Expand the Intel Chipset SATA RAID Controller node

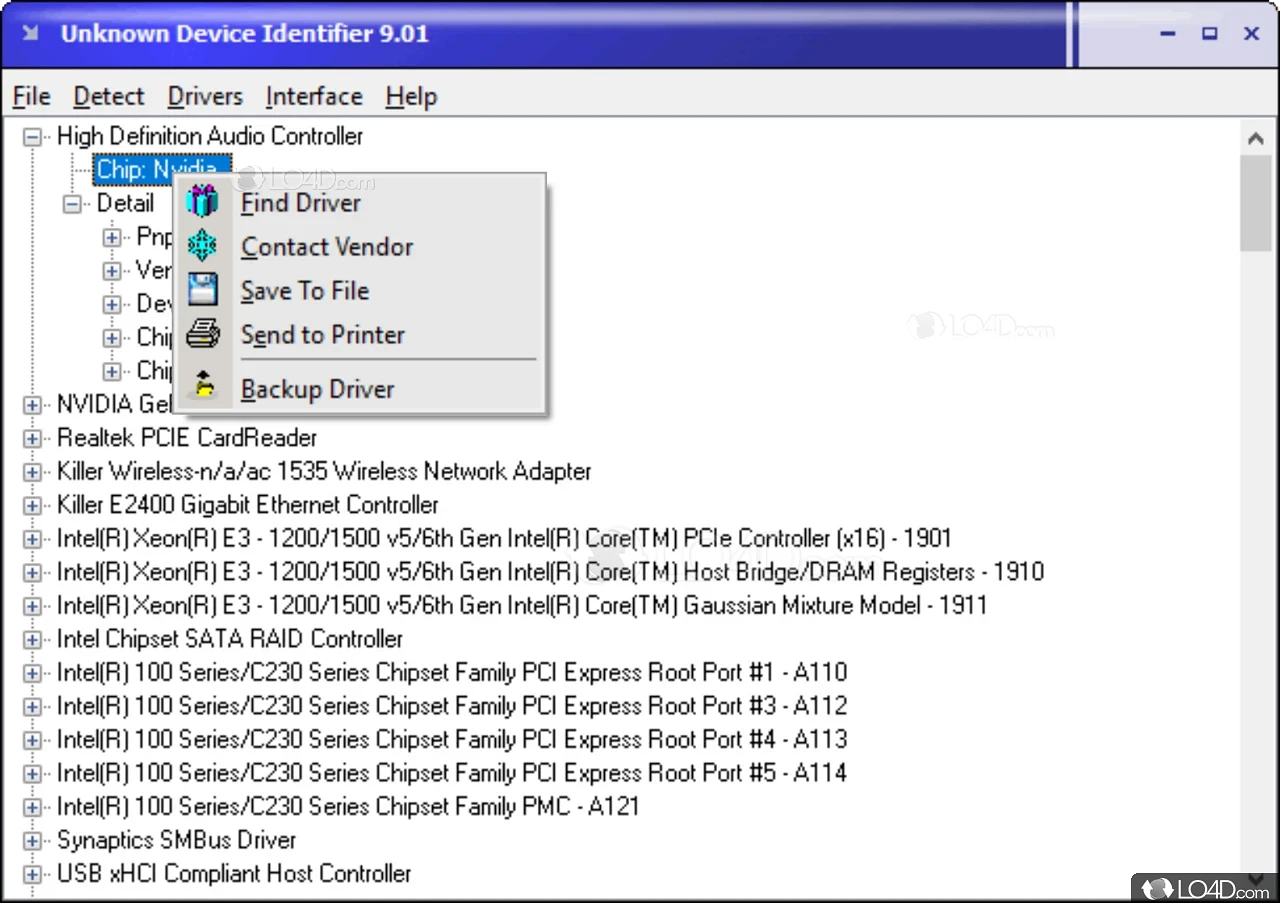32,639
